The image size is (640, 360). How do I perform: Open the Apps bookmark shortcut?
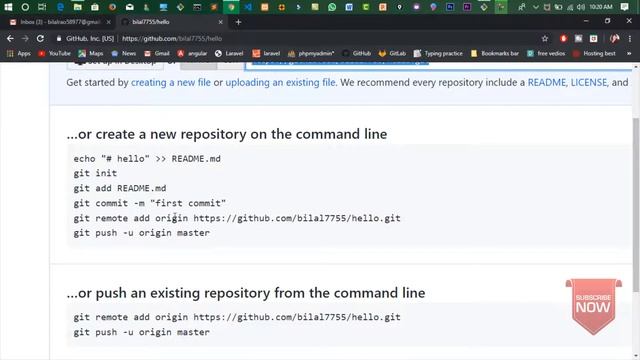pos(19,53)
